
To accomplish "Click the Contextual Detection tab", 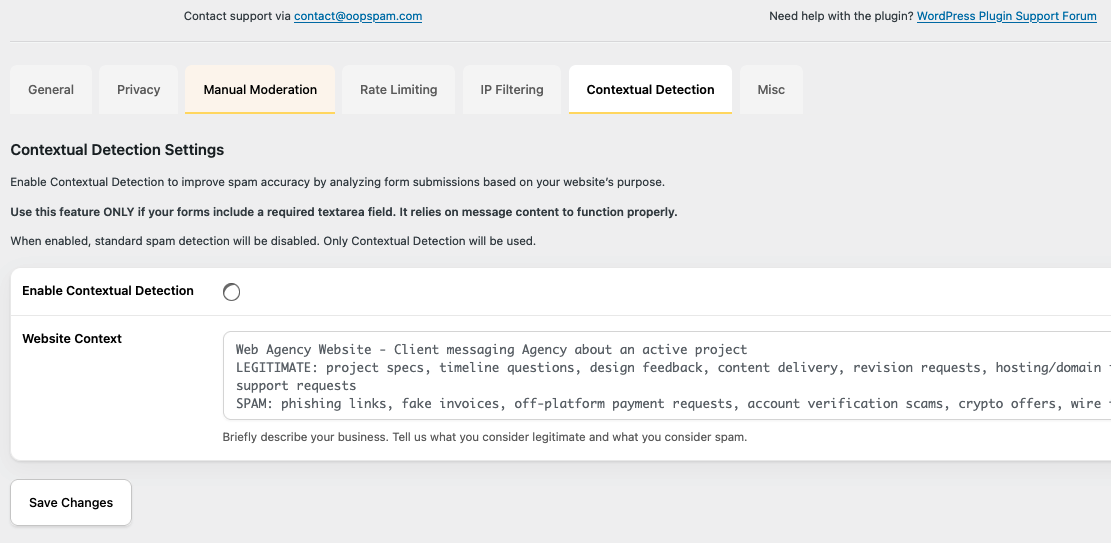I will pos(650,90).
